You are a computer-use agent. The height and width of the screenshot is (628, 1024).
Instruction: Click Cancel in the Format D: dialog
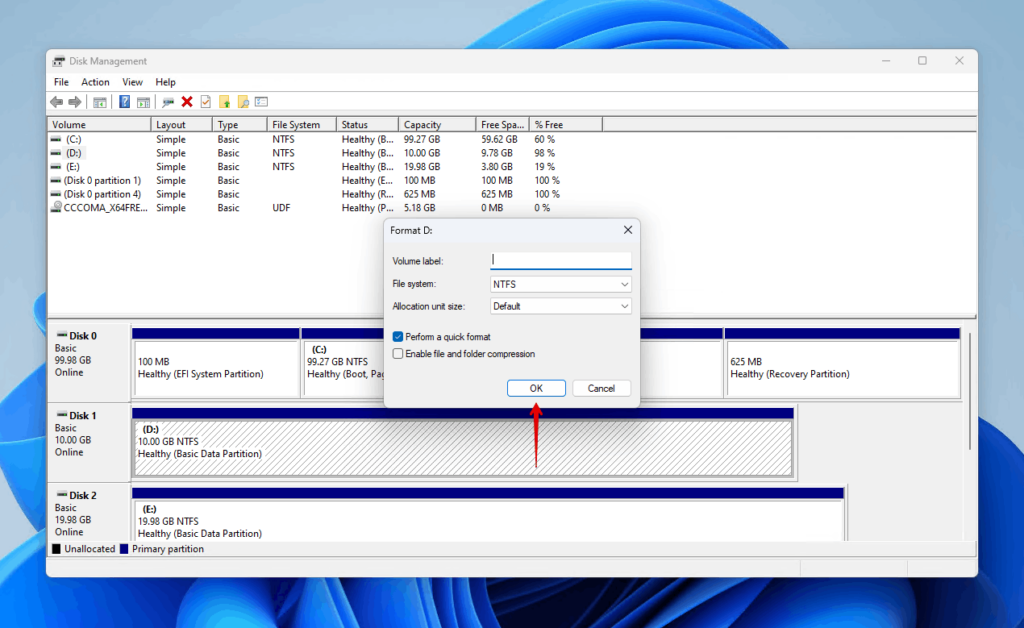point(602,388)
